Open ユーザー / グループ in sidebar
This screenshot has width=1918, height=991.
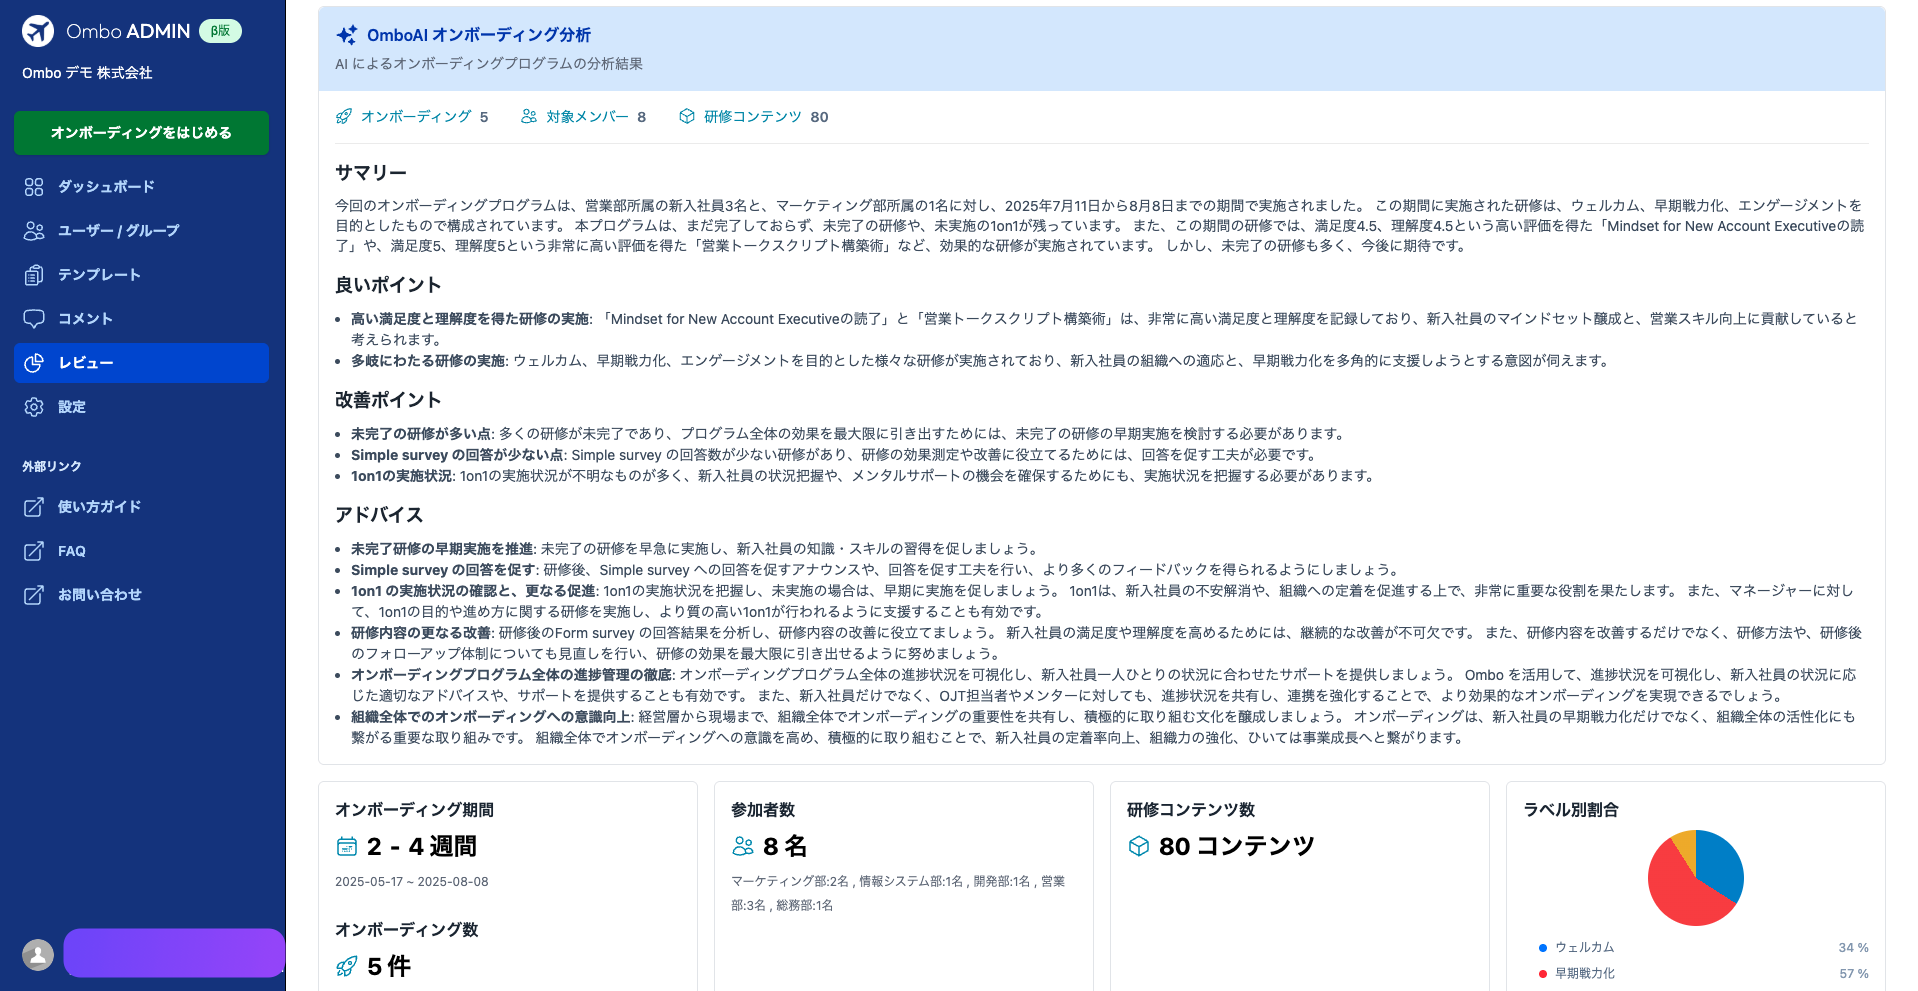tap(141, 231)
